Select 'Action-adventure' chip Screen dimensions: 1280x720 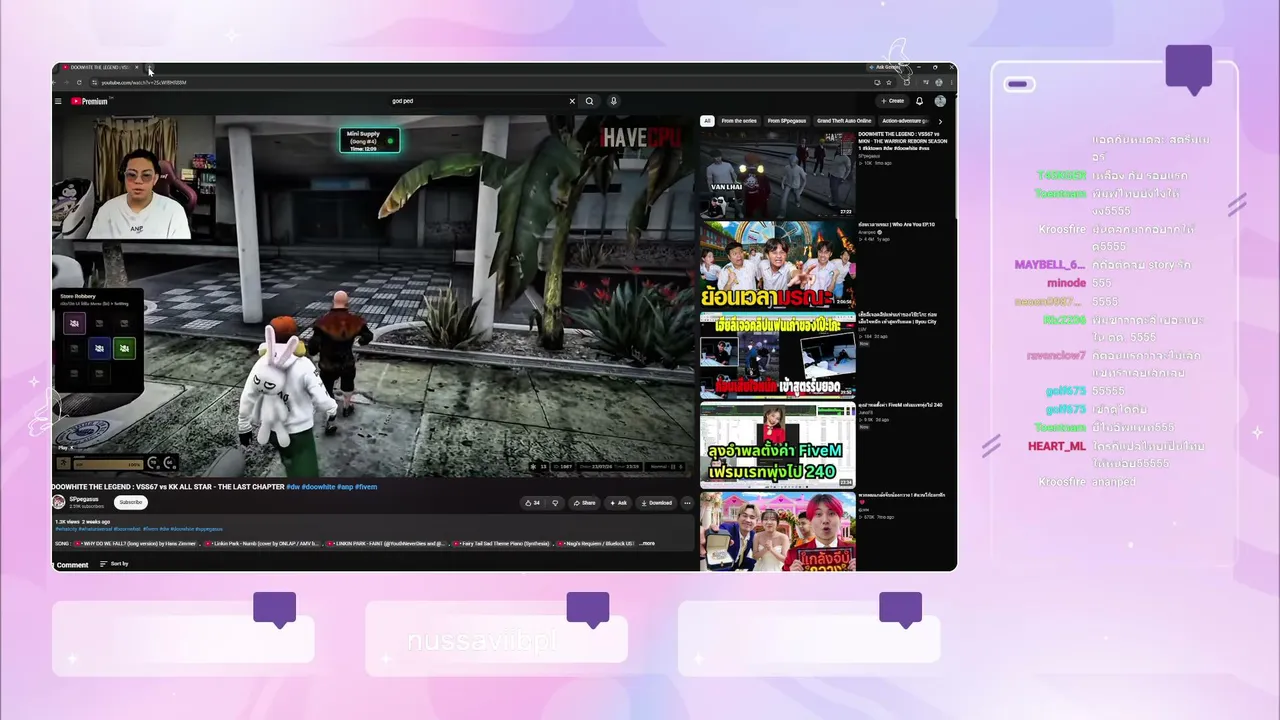903,121
